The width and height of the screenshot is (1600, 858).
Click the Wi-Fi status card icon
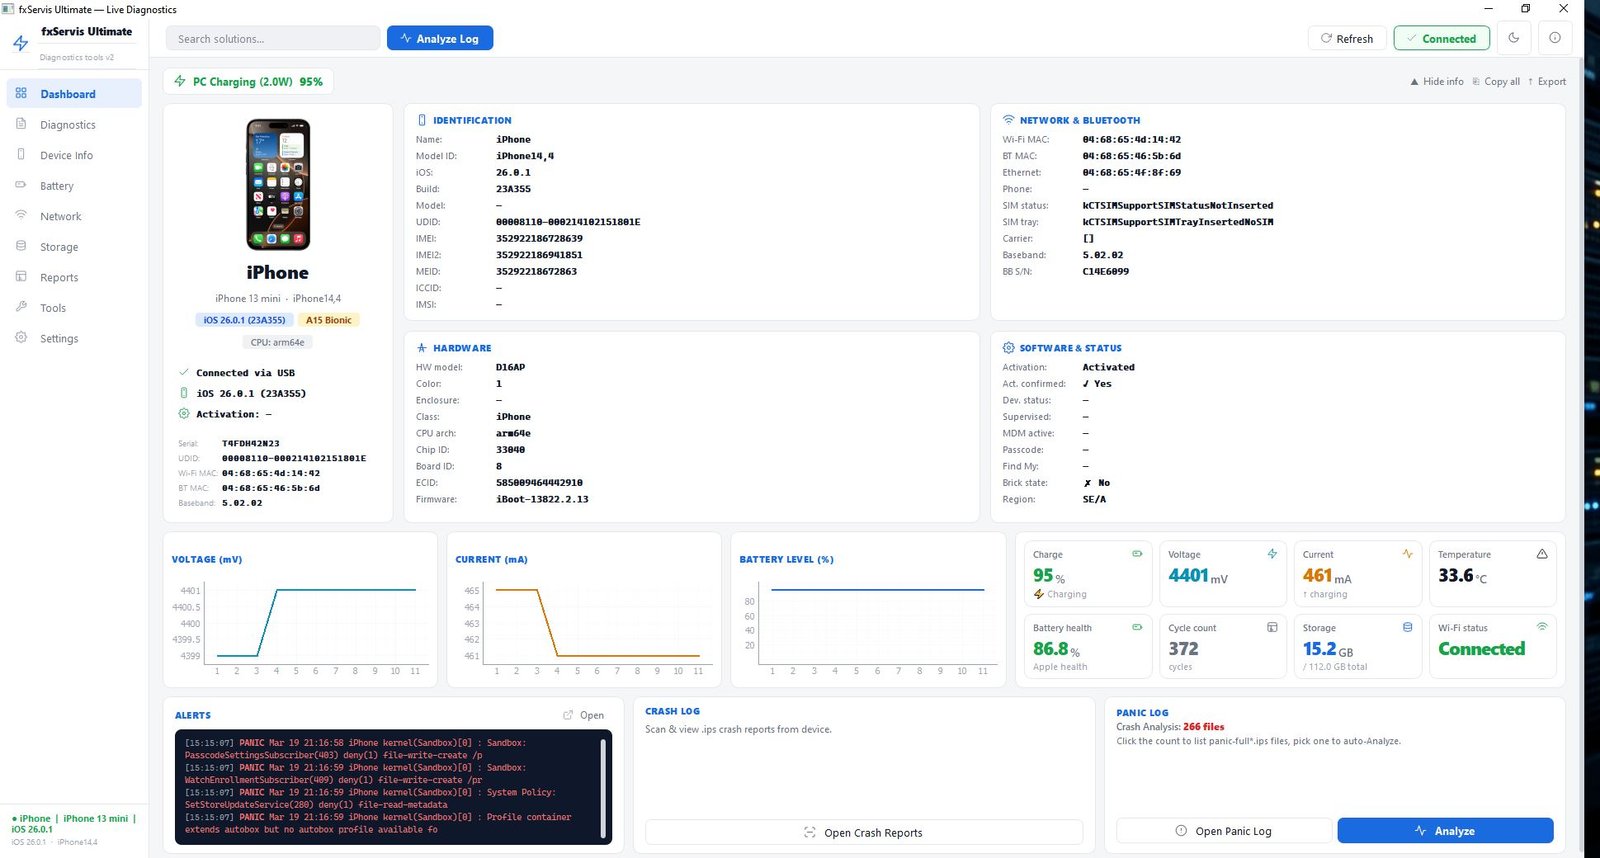(x=1542, y=627)
